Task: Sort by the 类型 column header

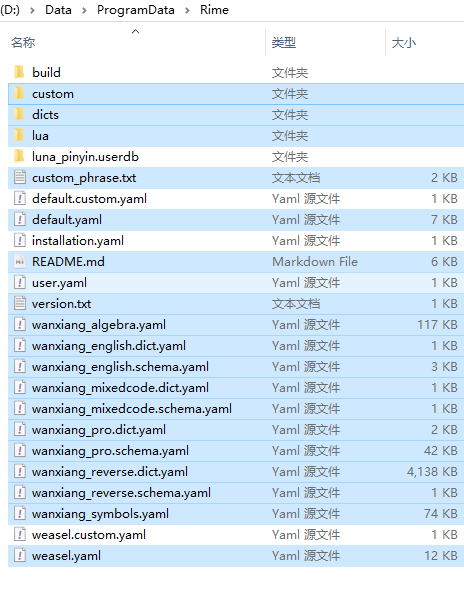Action: 284,42
